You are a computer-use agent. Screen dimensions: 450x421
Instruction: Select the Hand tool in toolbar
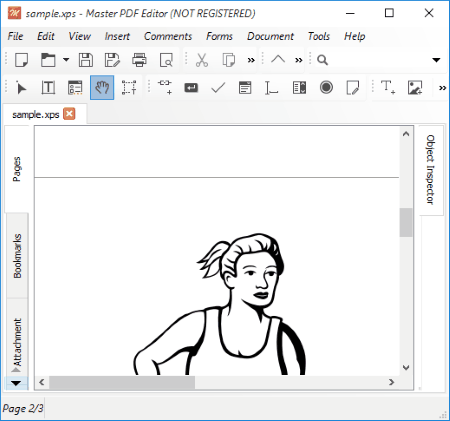tap(102, 88)
